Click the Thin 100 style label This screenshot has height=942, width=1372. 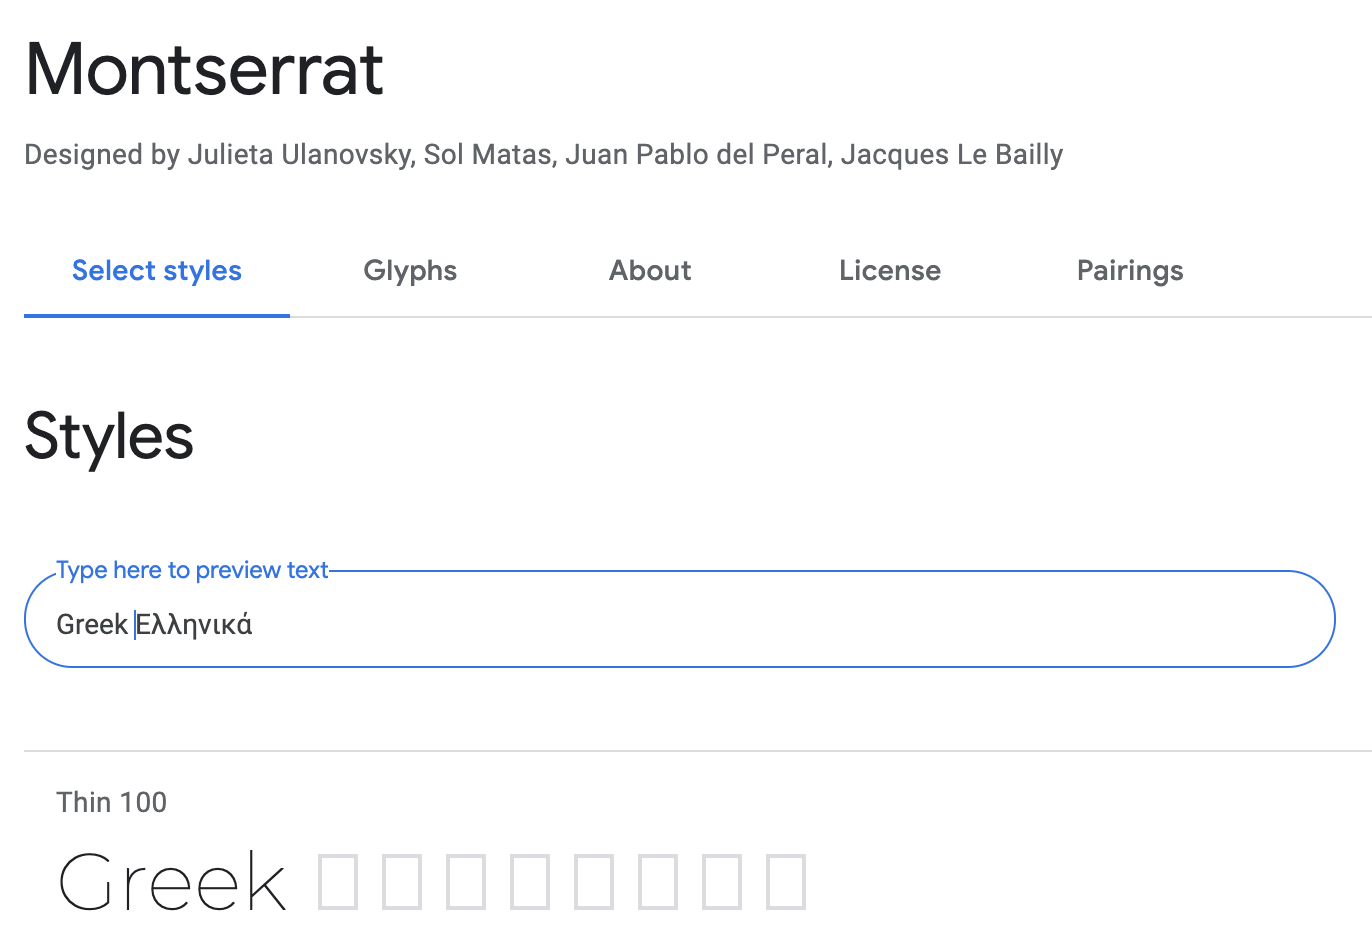click(111, 801)
